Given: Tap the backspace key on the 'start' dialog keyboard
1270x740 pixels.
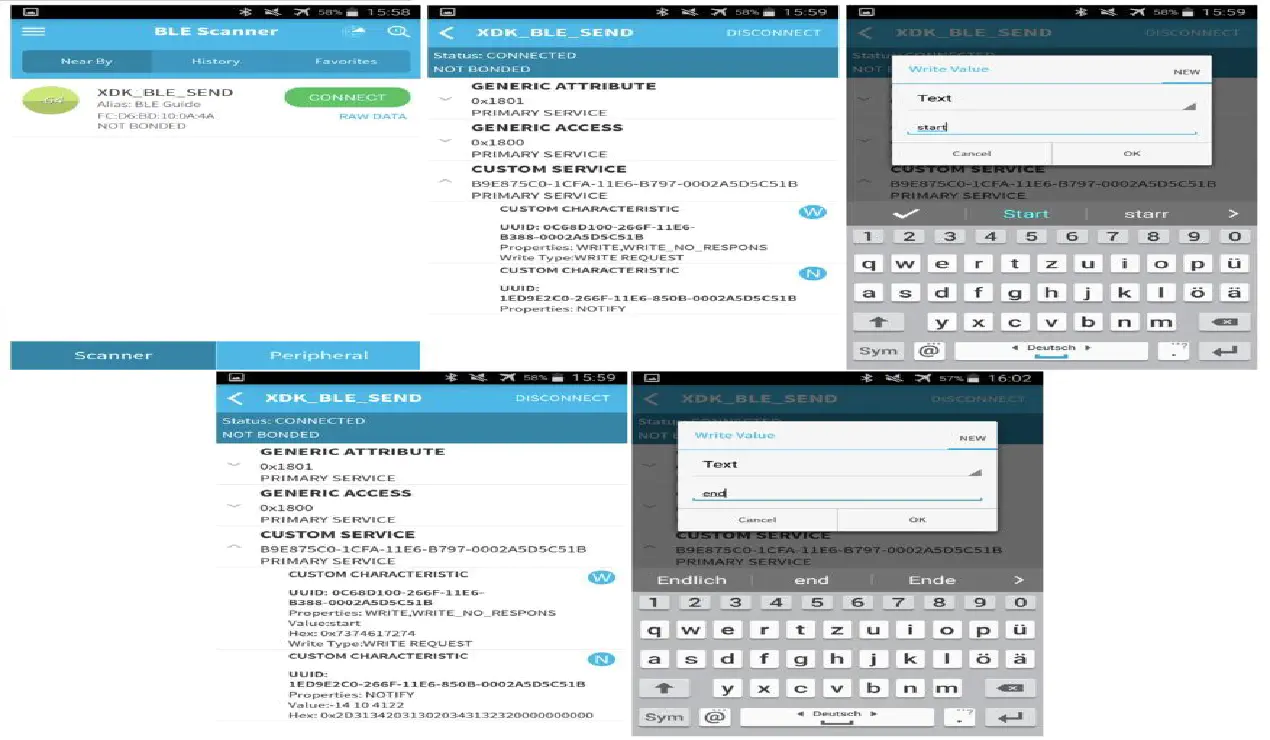Looking at the screenshot, I should (1224, 322).
